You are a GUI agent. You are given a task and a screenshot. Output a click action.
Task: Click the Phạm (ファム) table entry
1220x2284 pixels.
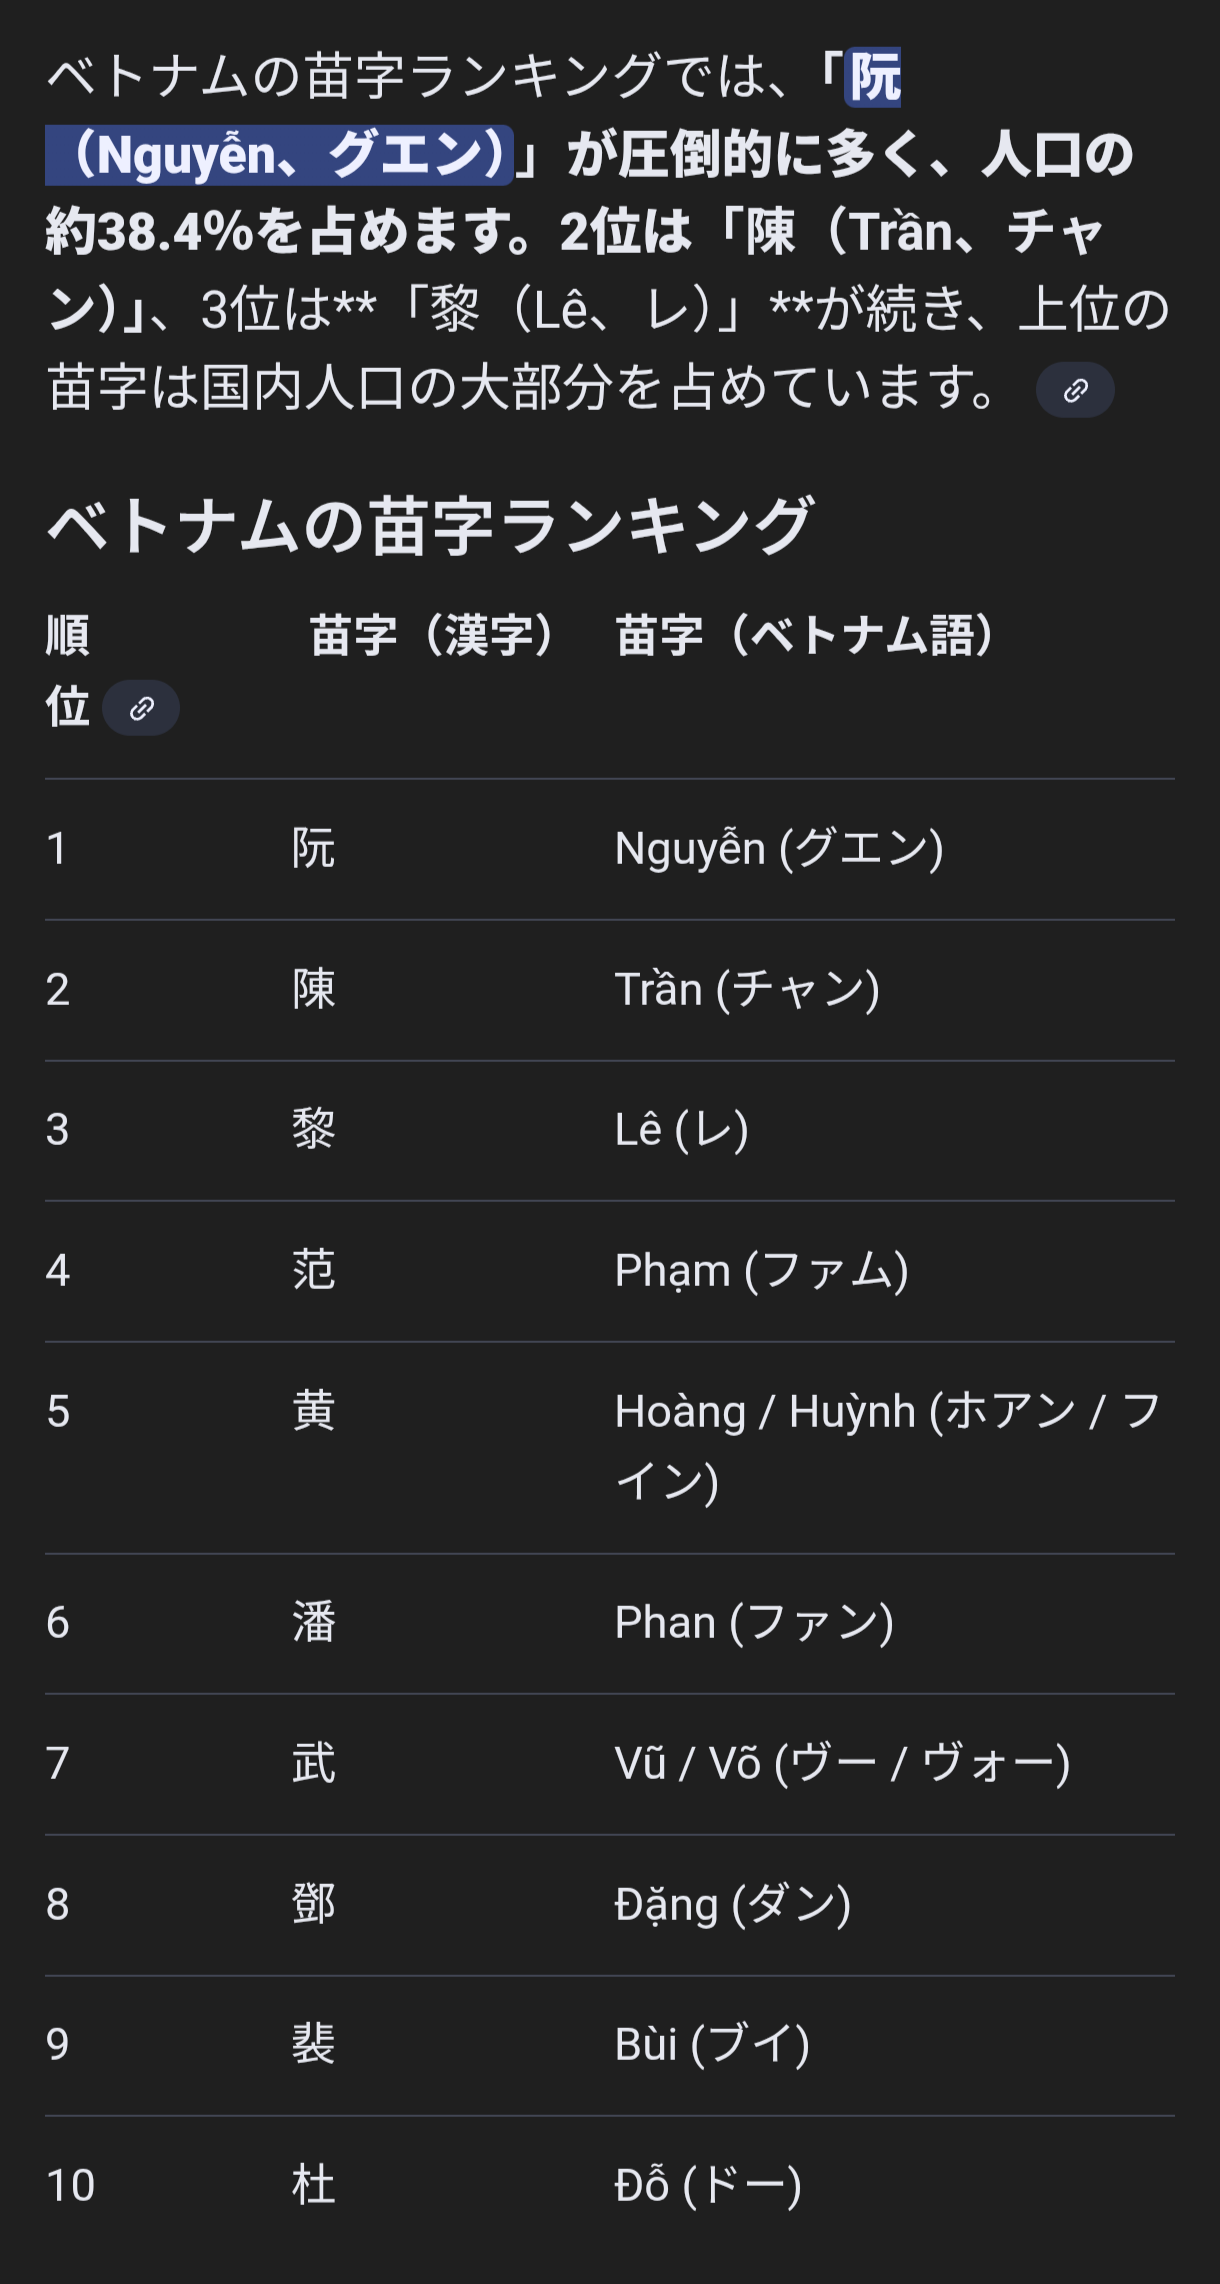[x=761, y=1271]
